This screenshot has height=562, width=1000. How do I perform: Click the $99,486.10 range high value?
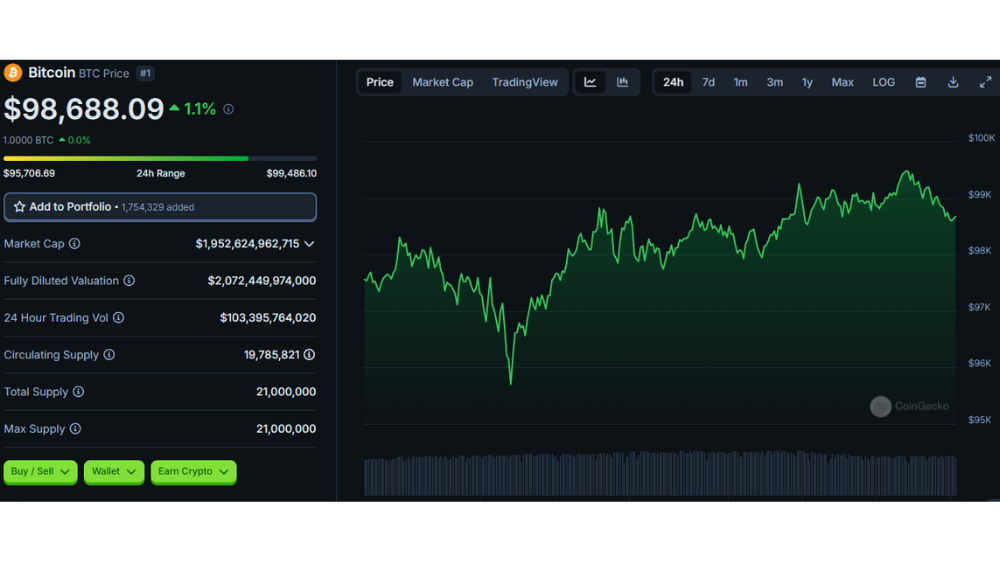291,174
